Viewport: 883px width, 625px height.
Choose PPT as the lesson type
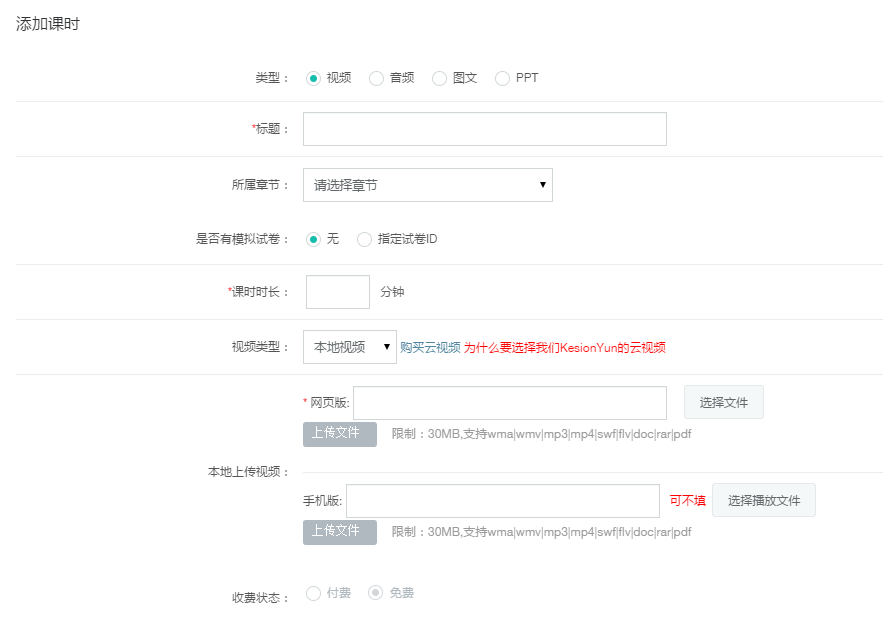pos(503,78)
